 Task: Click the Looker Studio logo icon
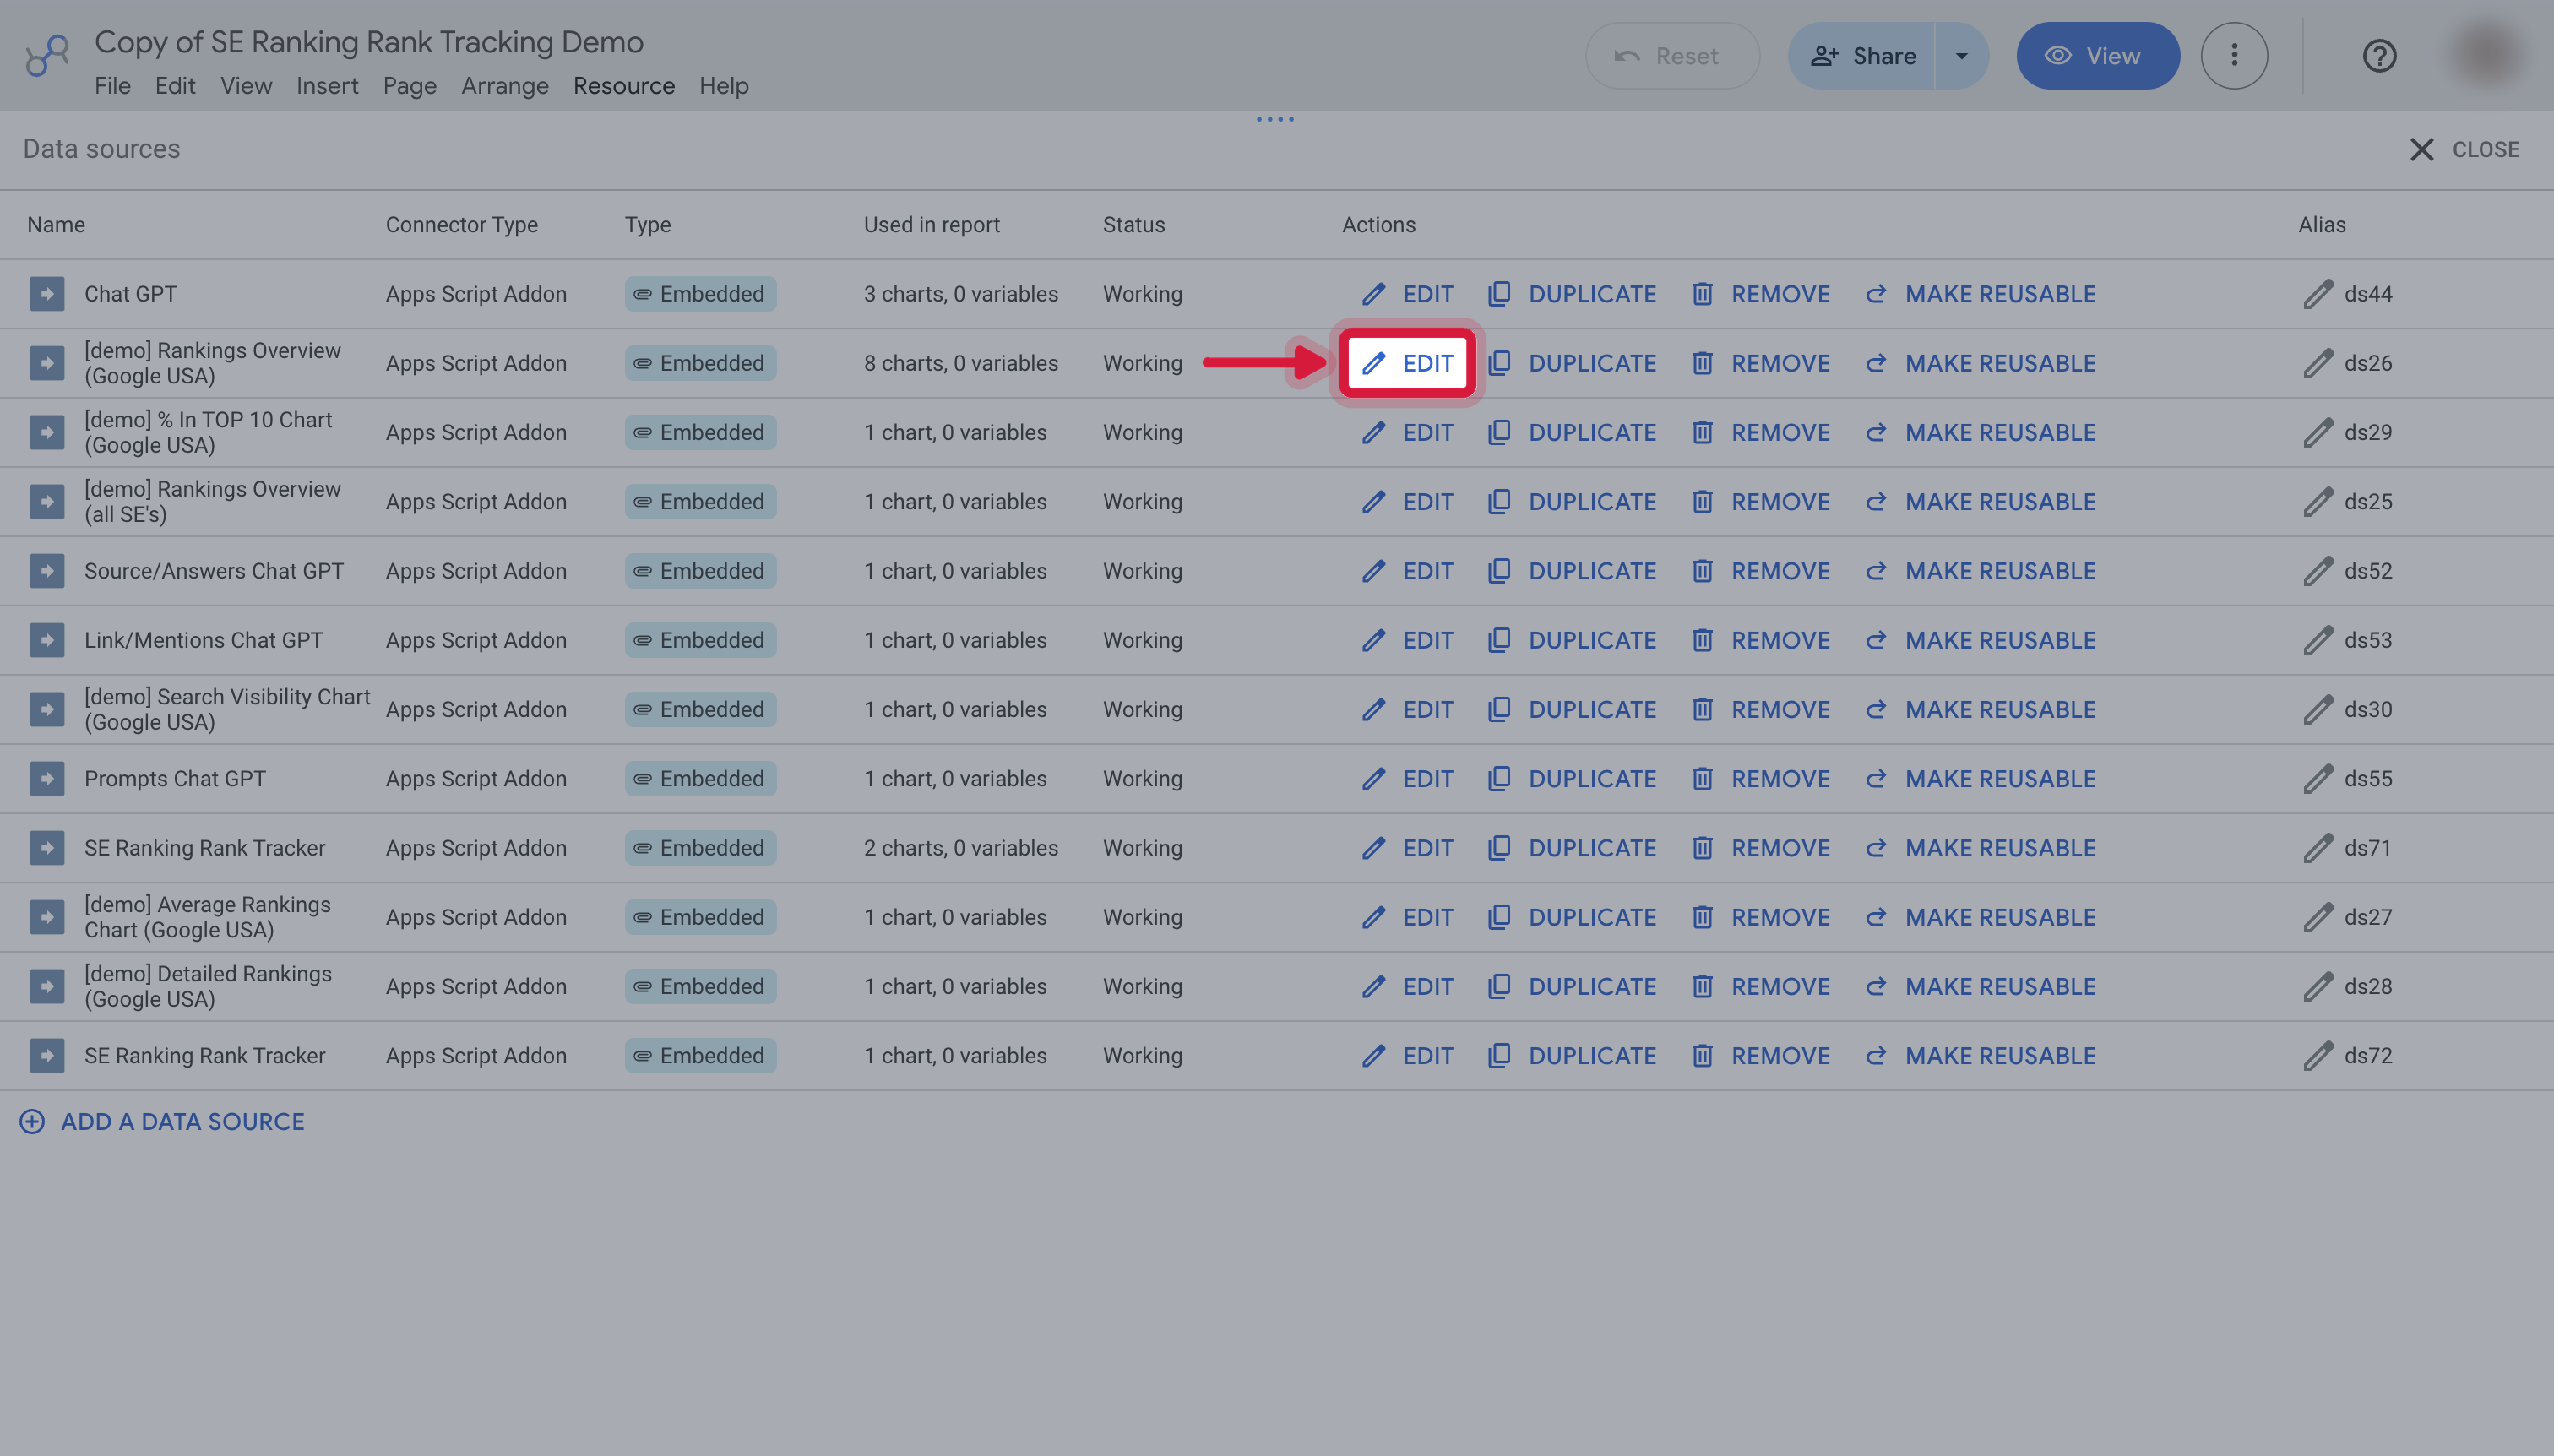click(x=47, y=56)
